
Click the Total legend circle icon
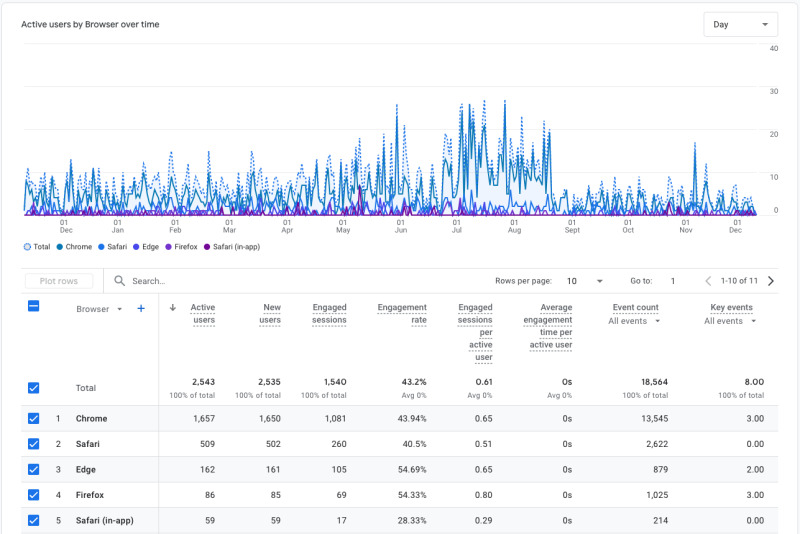[27, 246]
